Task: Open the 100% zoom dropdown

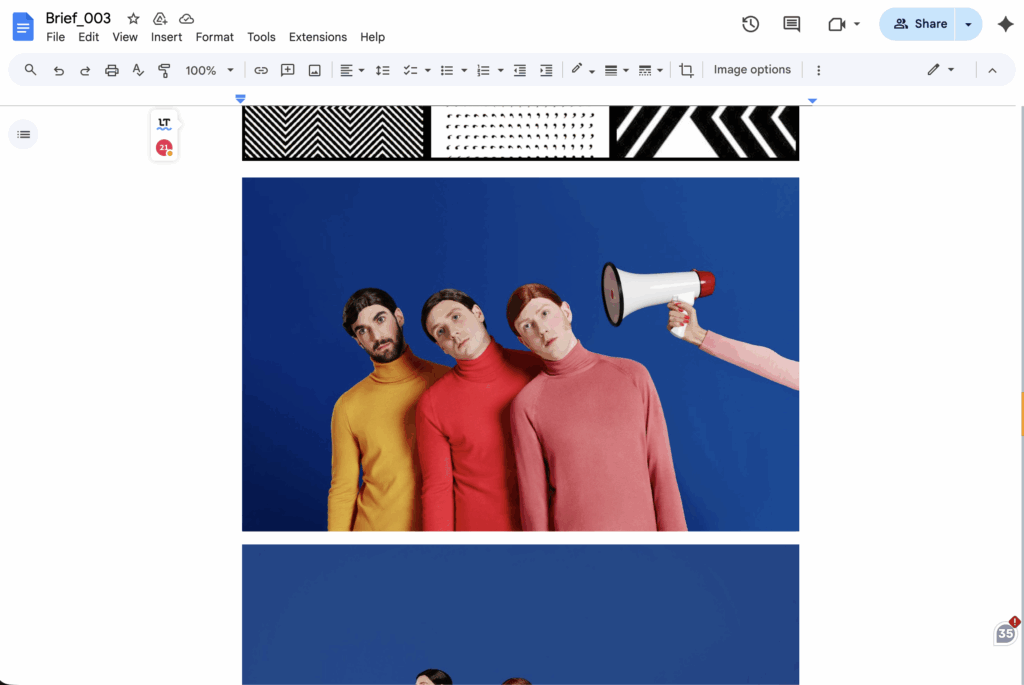Action: click(x=209, y=70)
